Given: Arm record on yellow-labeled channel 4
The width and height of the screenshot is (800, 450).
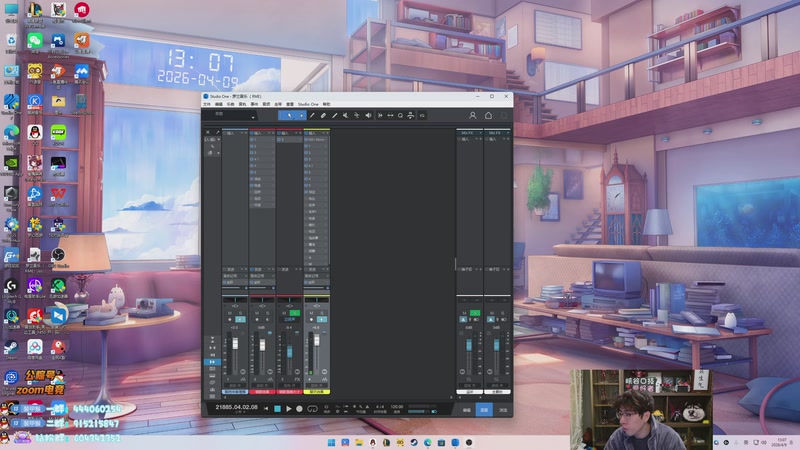Looking at the screenshot, I should [311, 319].
